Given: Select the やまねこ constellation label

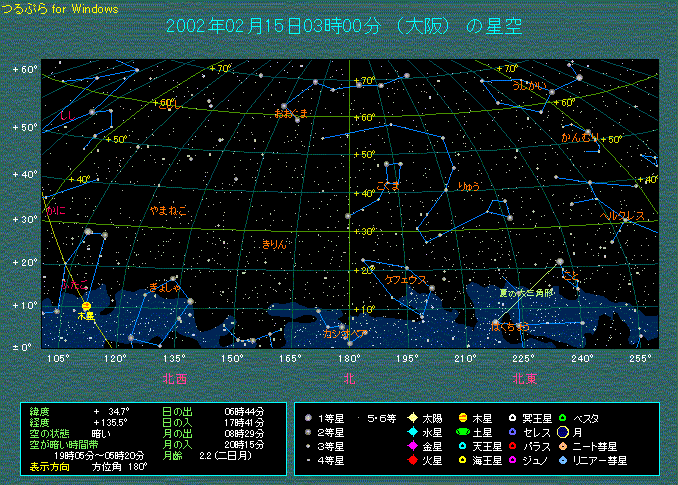Looking at the screenshot, I should coord(168,211).
